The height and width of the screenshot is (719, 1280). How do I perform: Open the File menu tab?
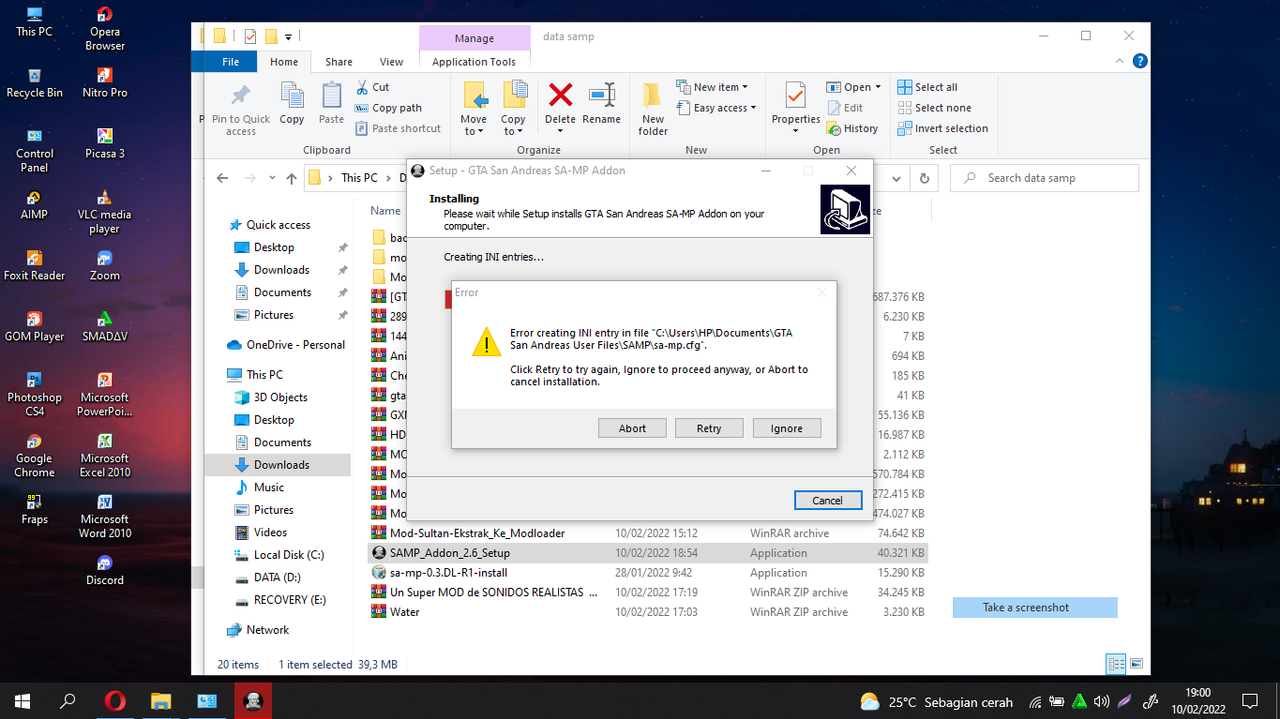[x=230, y=61]
